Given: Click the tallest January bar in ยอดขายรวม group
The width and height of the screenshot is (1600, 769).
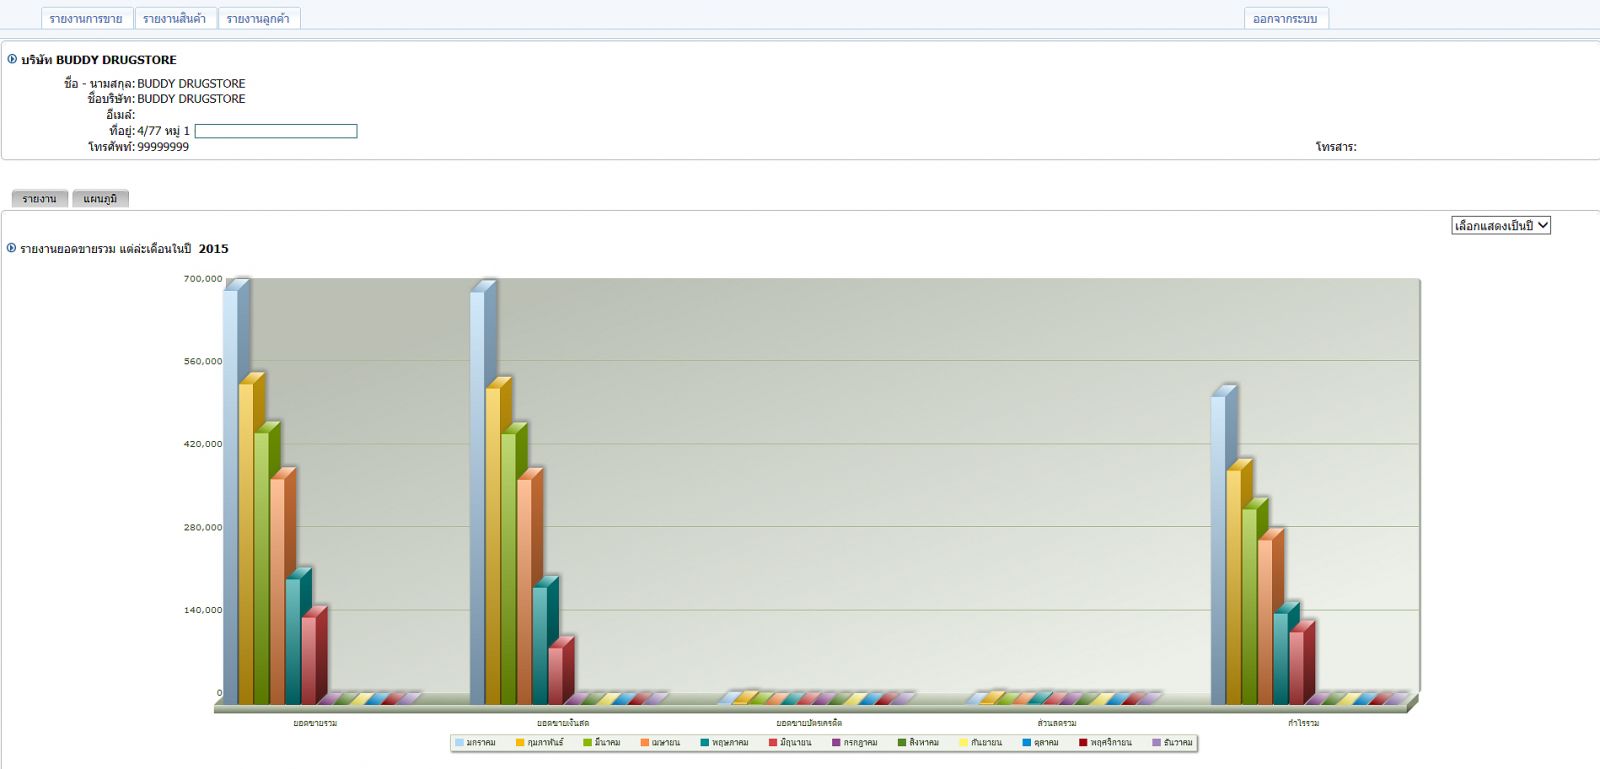Looking at the screenshot, I should (x=231, y=500).
